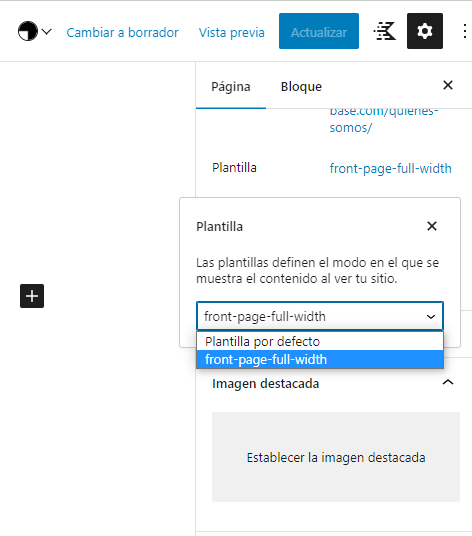Screen dimensions: 472x536
Task: Click the front-page-full-width template link
Action: pos(391,168)
